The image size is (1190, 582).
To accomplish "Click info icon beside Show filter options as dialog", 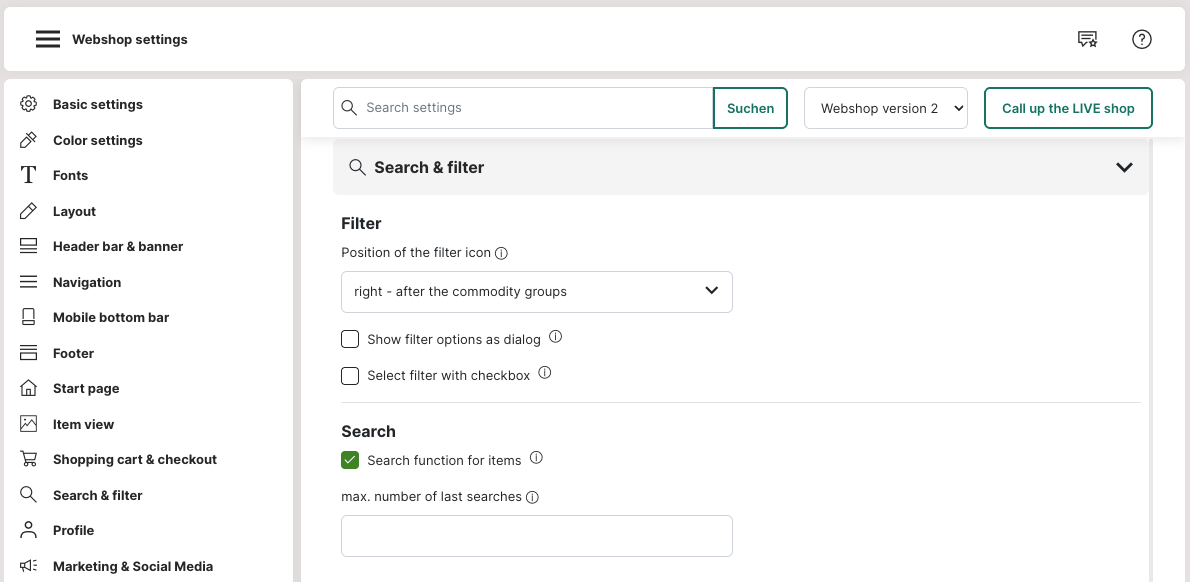I will (x=556, y=337).
